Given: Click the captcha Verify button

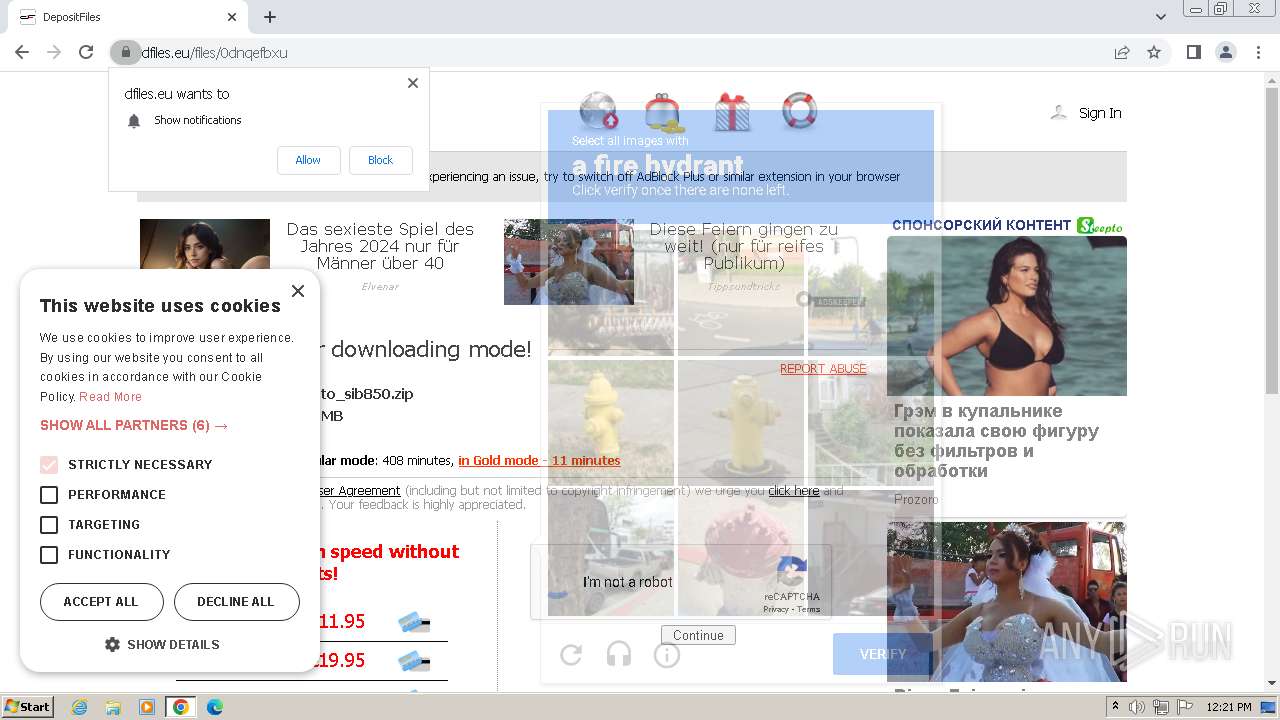Looking at the screenshot, I should point(883,654).
